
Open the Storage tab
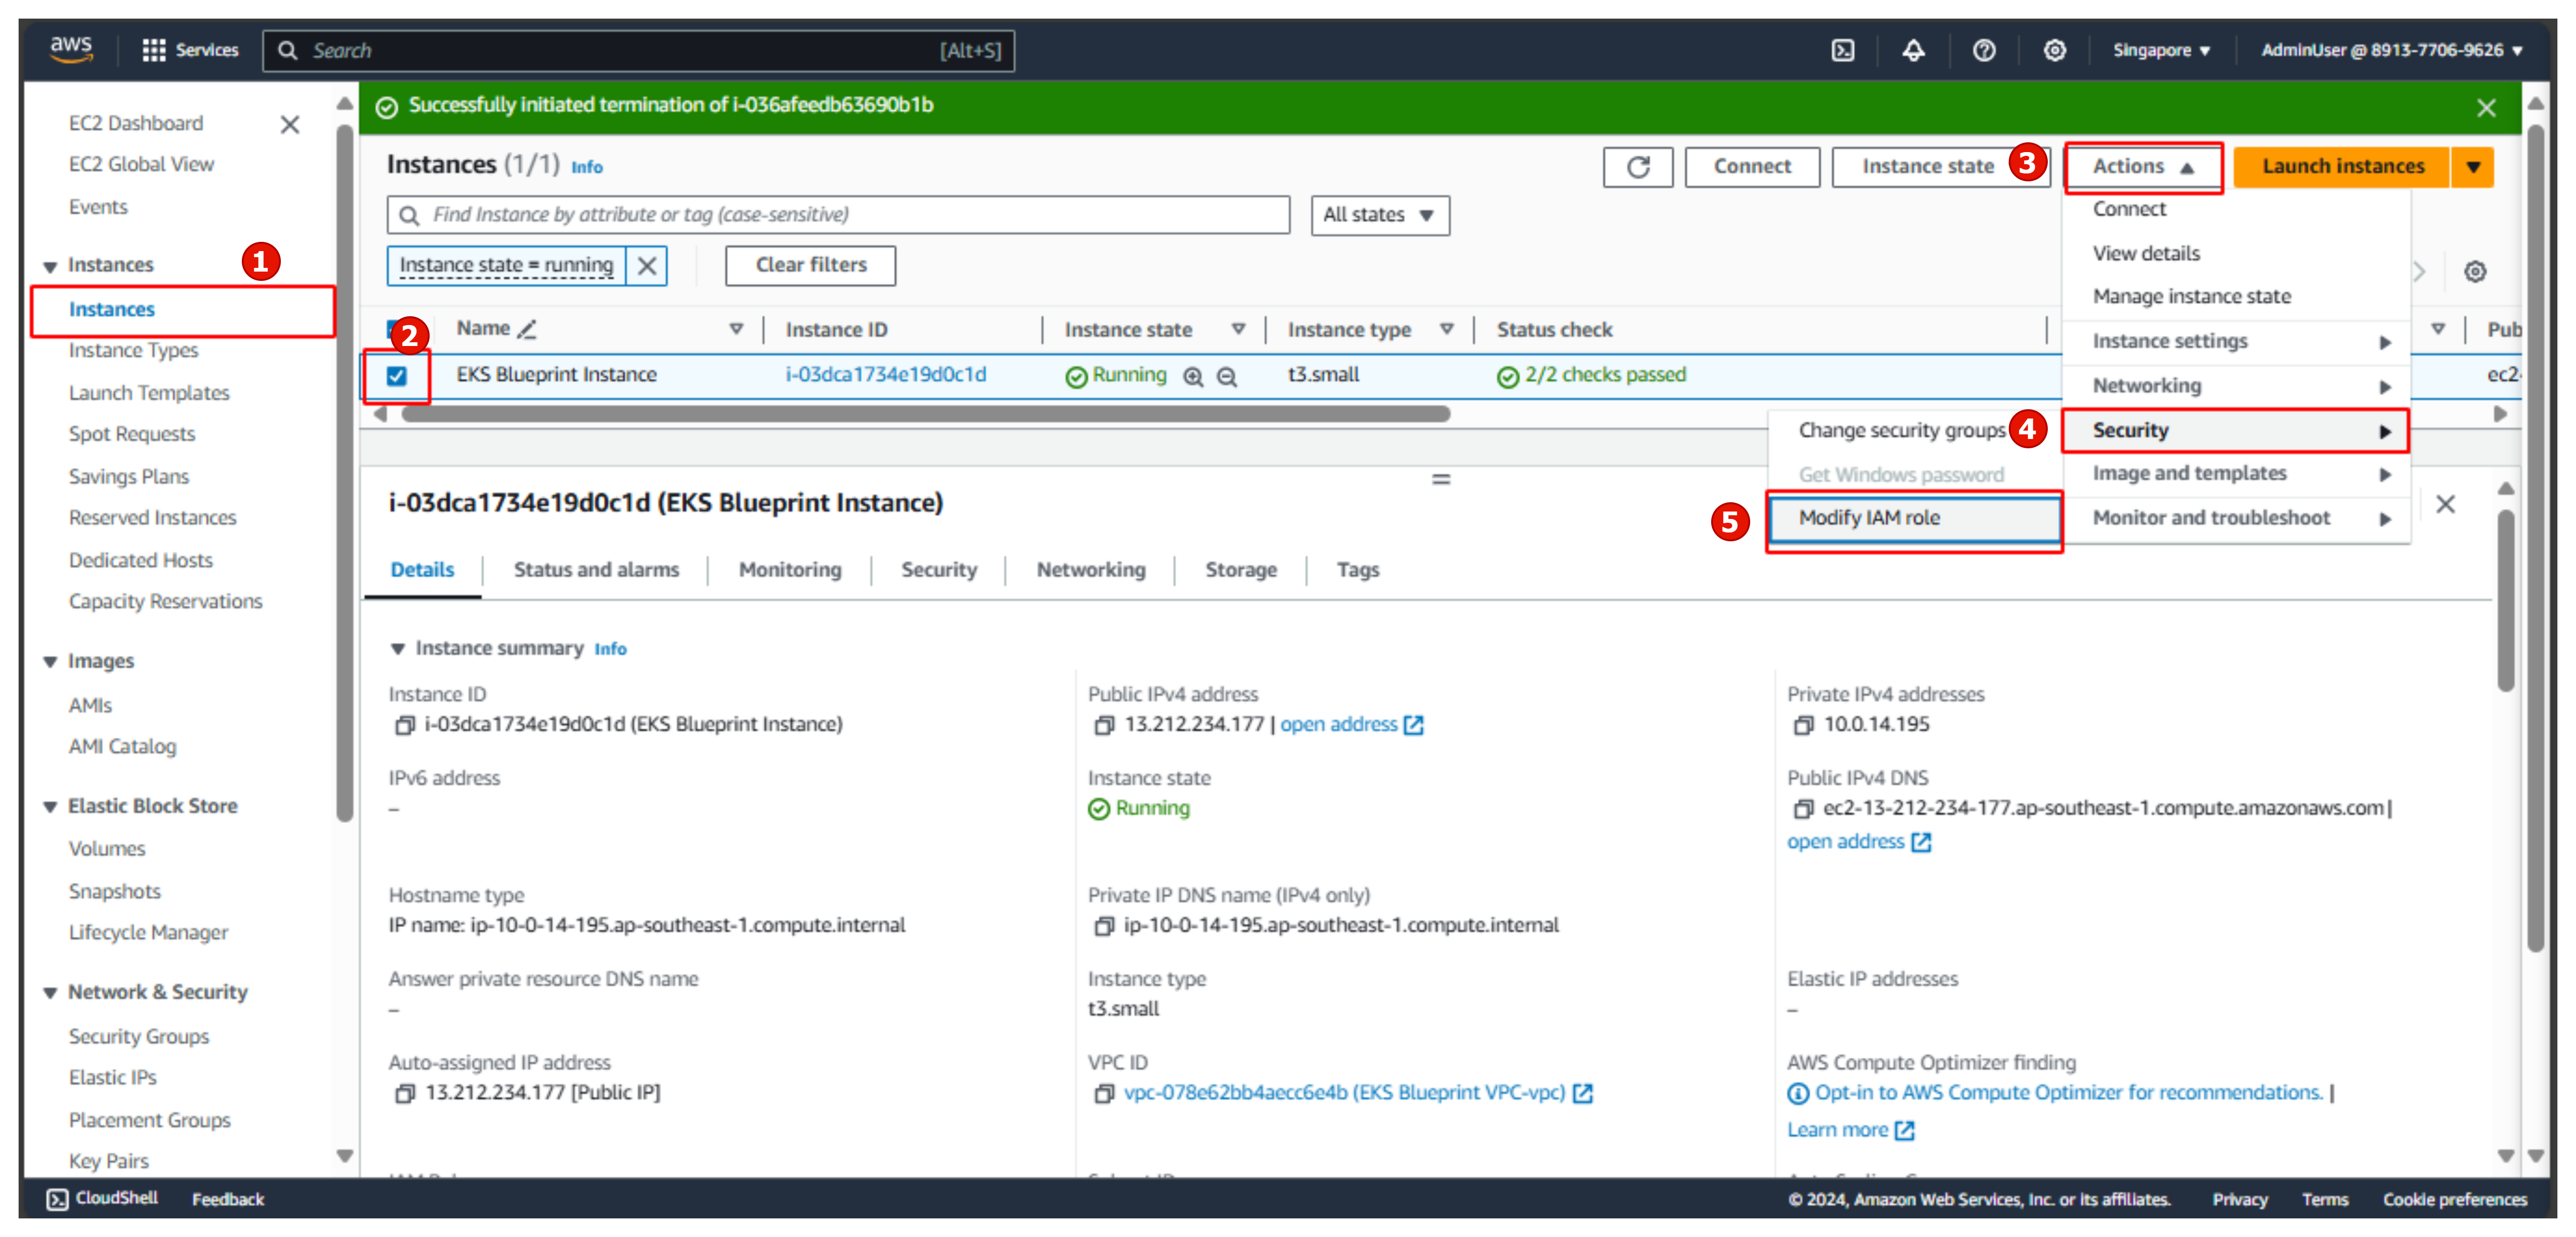point(1240,570)
